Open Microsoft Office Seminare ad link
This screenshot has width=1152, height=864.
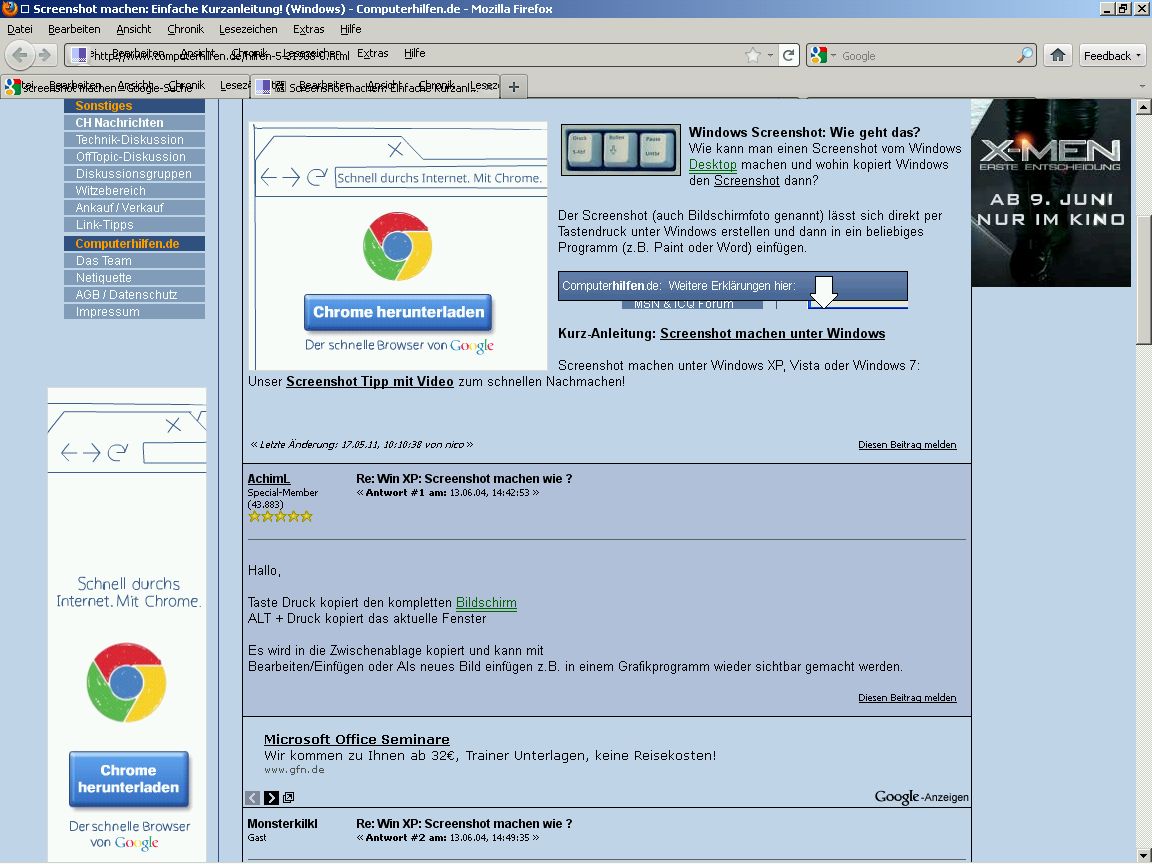(x=356, y=740)
